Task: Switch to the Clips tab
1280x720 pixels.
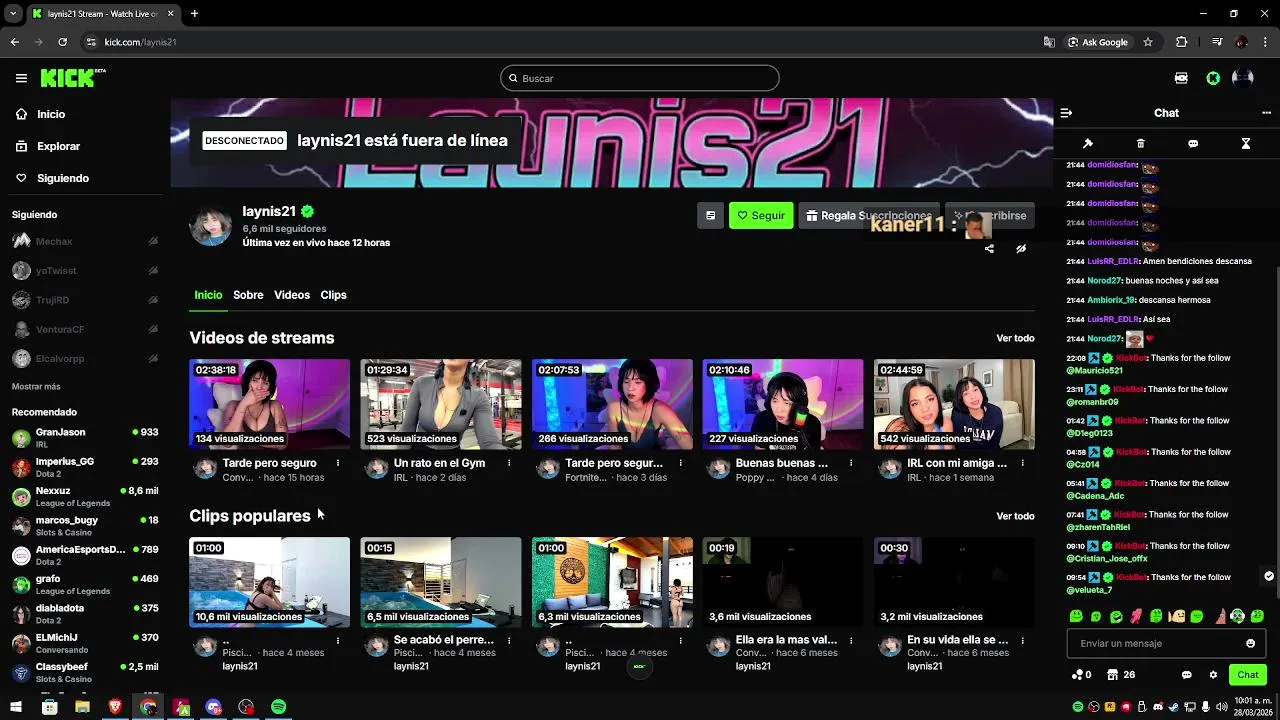Action: (x=333, y=295)
